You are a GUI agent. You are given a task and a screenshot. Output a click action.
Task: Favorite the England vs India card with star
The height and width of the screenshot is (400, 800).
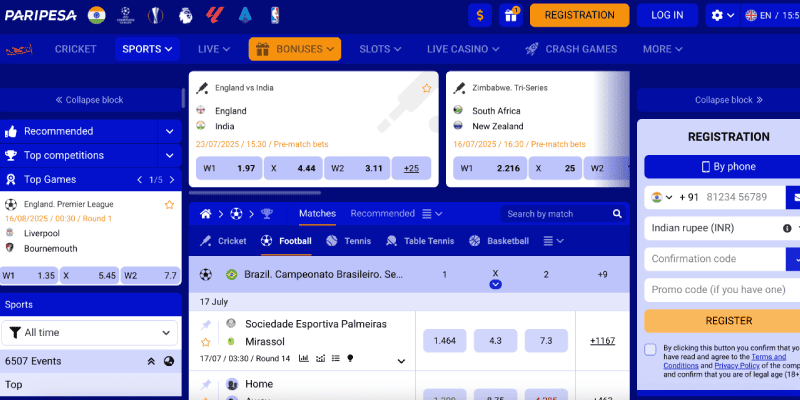pos(427,88)
